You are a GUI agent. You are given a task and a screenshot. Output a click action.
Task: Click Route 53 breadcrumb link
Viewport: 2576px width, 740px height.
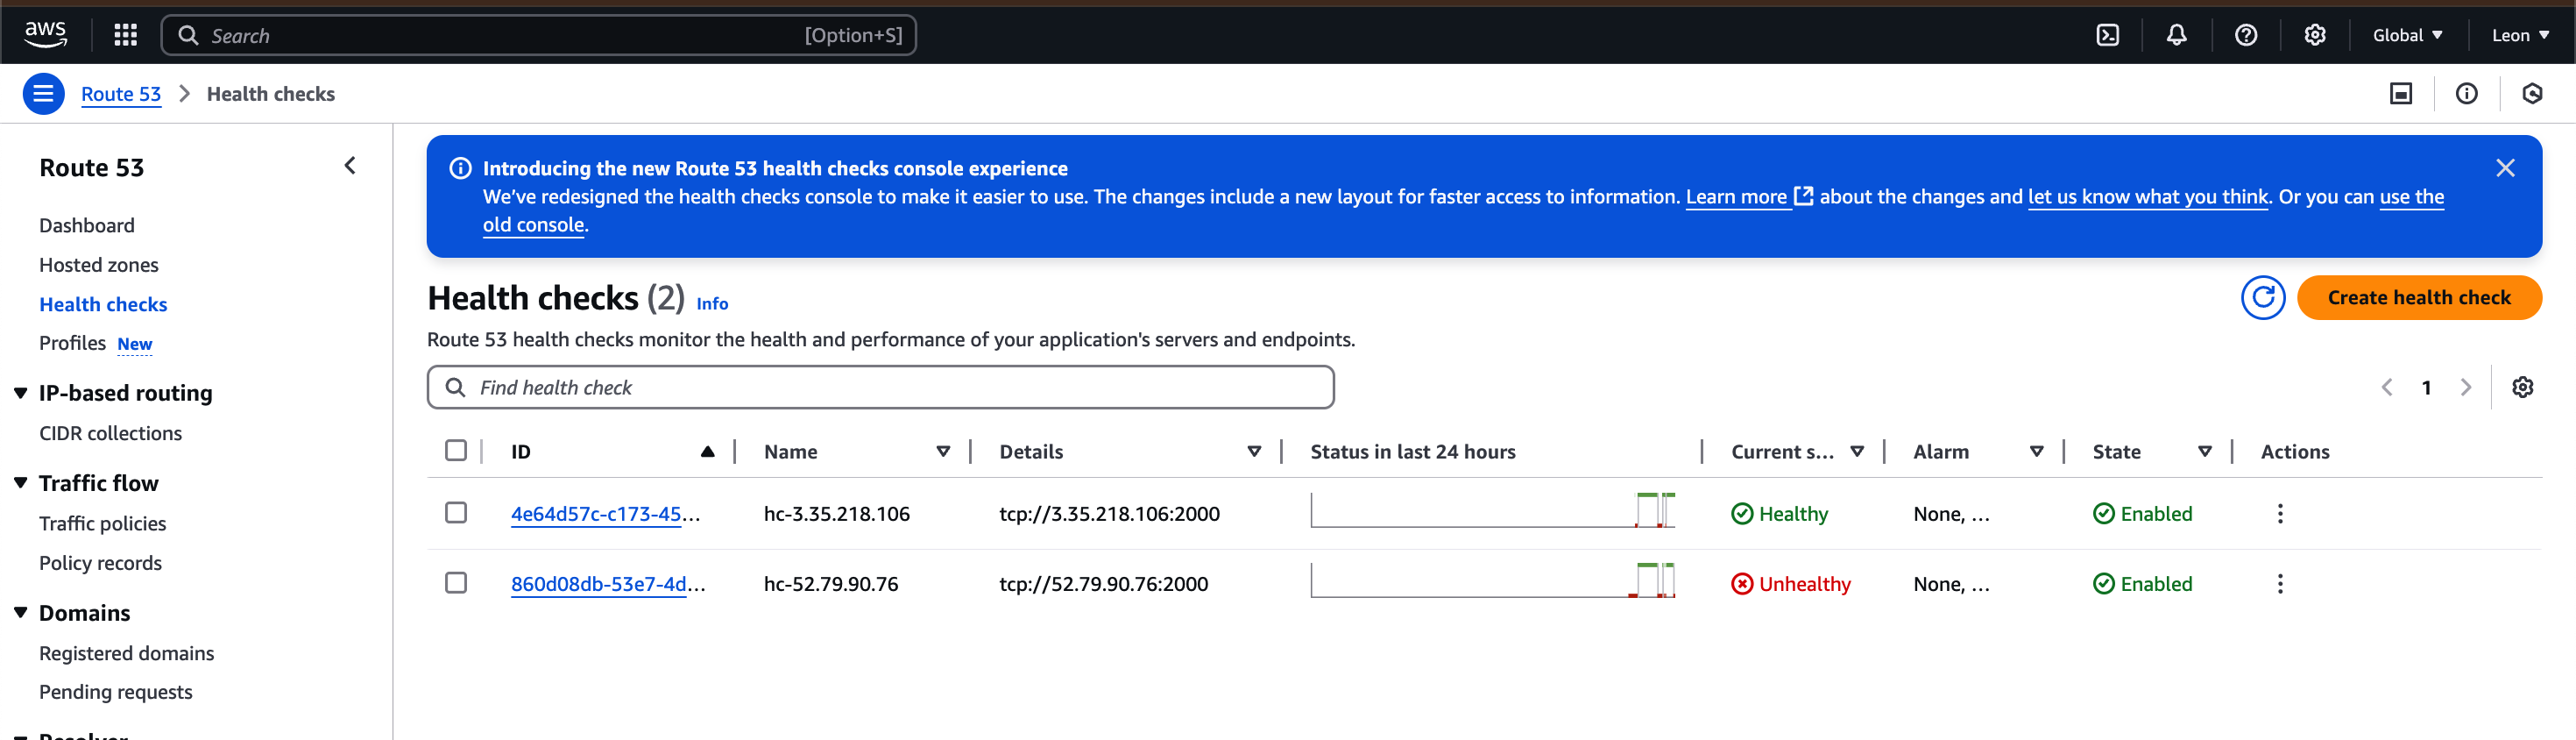pyautogui.click(x=121, y=94)
